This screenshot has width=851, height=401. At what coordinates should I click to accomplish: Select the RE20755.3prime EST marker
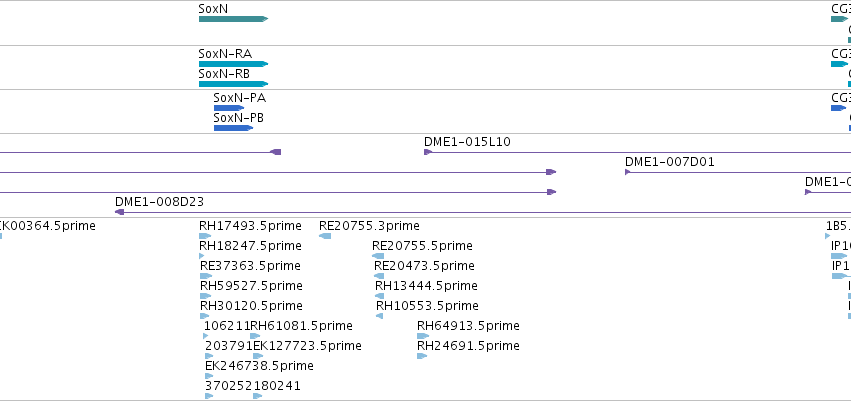(x=325, y=236)
